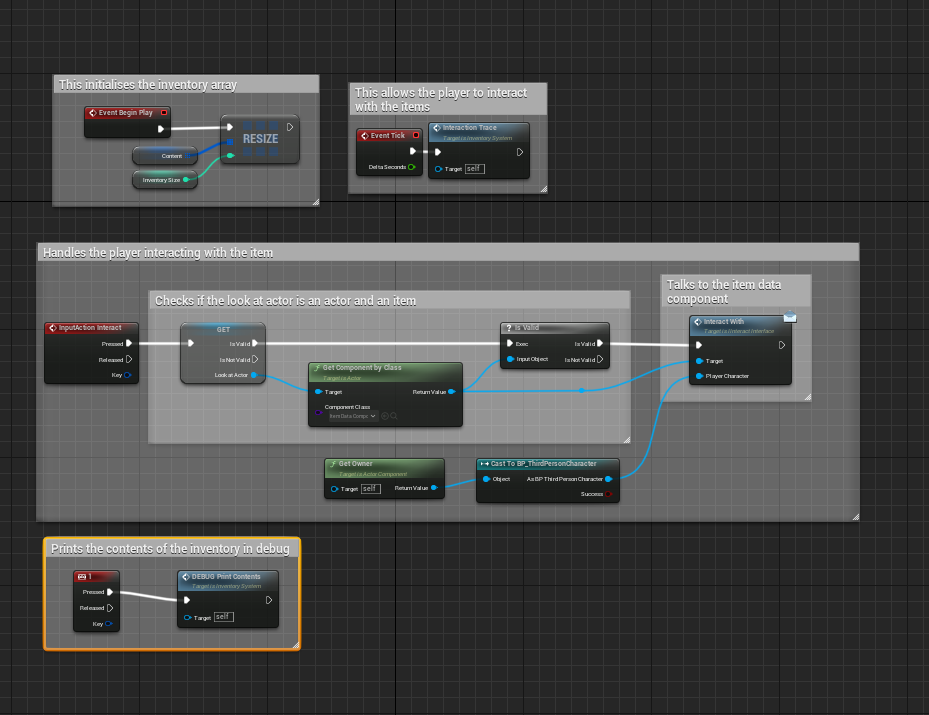Click the Success boolean pin on the Cast node
929x715 pixels.
(x=610, y=494)
